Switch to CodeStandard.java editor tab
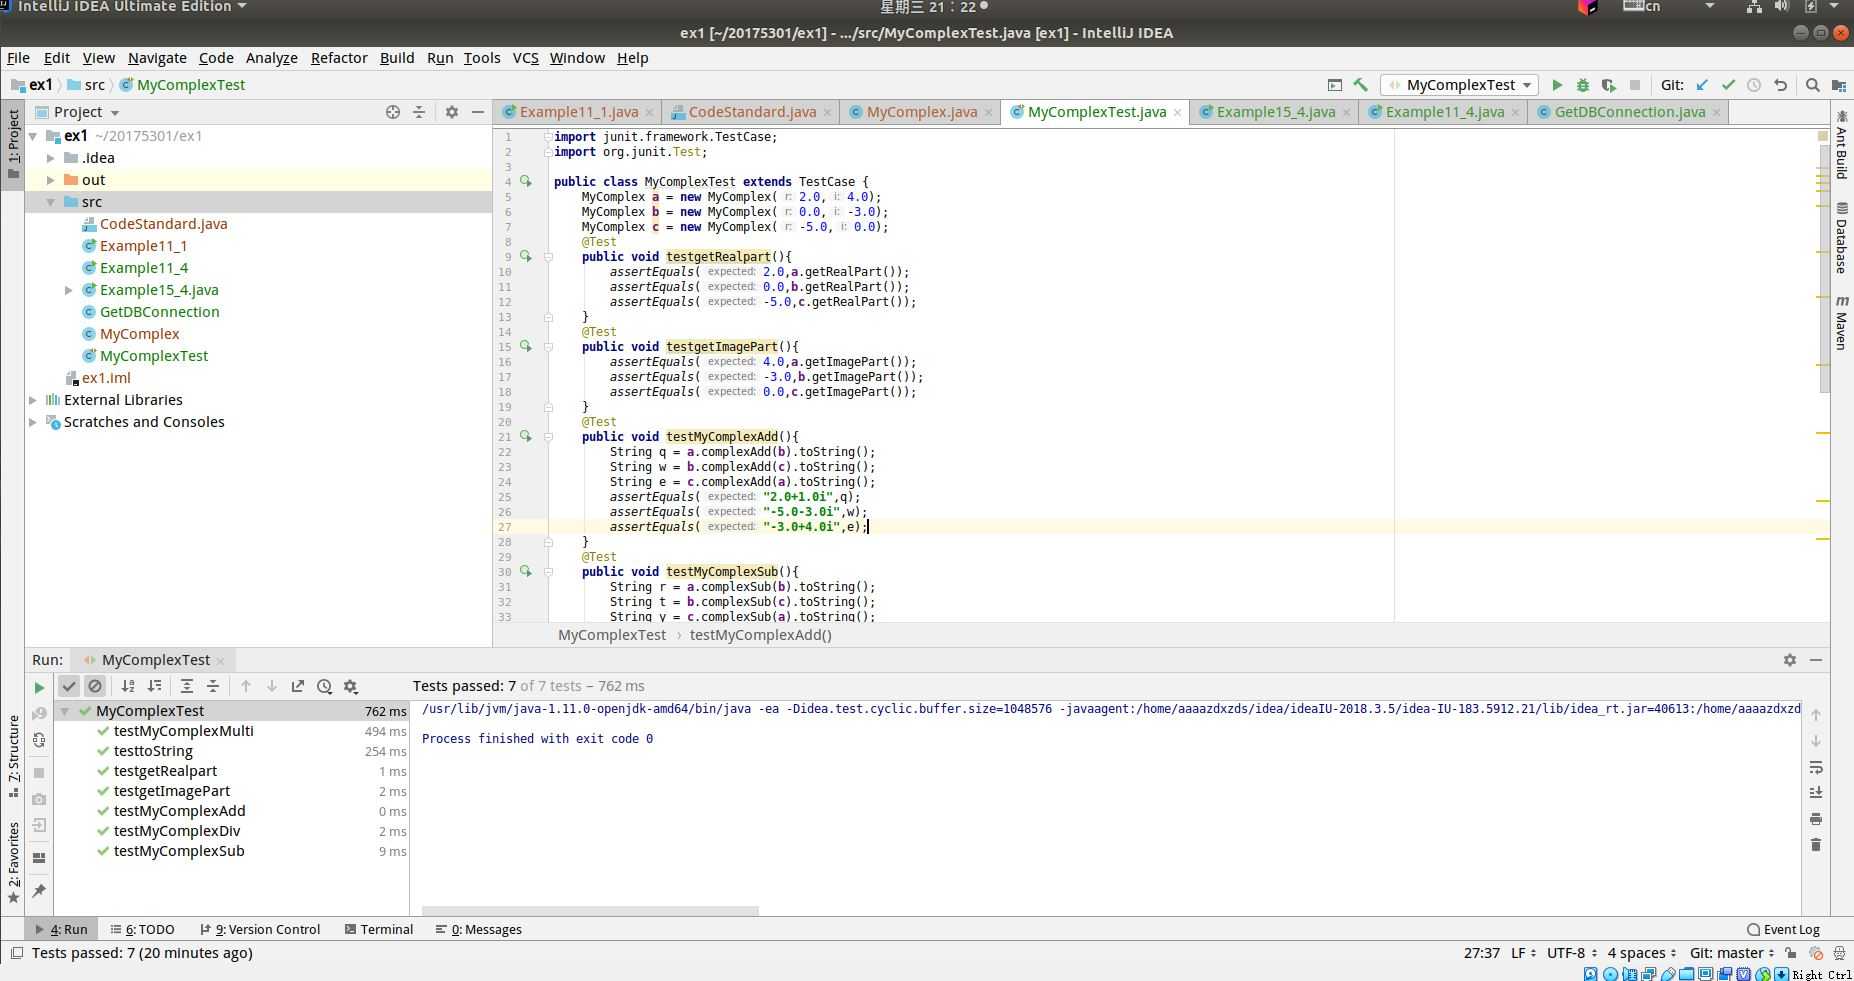Viewport: 1854px width, 981px height. click(x=752, y=112)
